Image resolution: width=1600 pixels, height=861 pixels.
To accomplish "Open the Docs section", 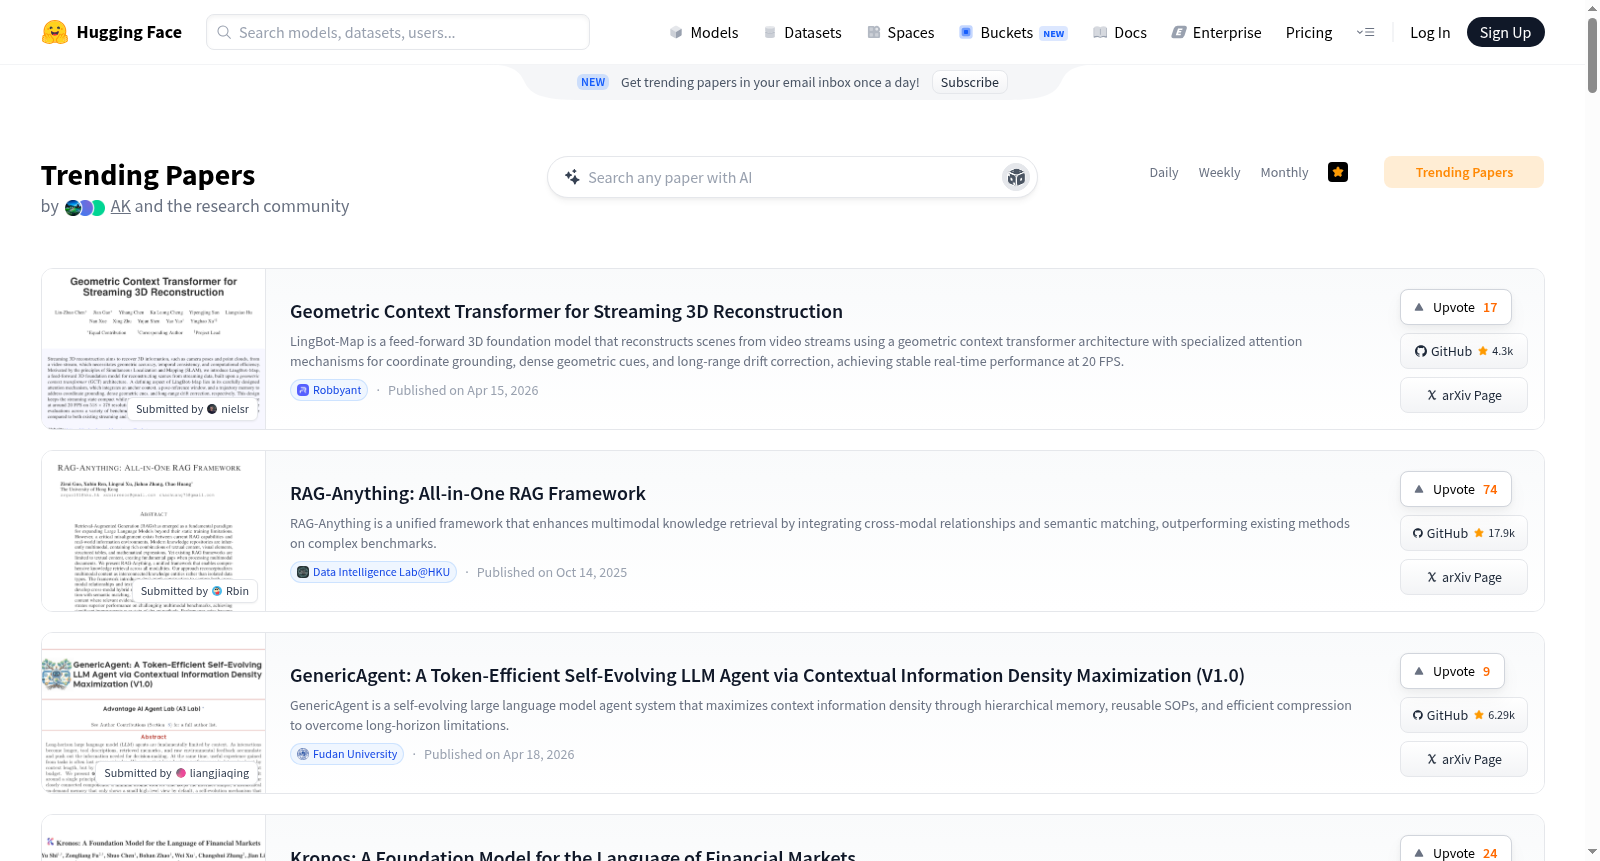I will pyautogui.click(x=1120, y=33).
